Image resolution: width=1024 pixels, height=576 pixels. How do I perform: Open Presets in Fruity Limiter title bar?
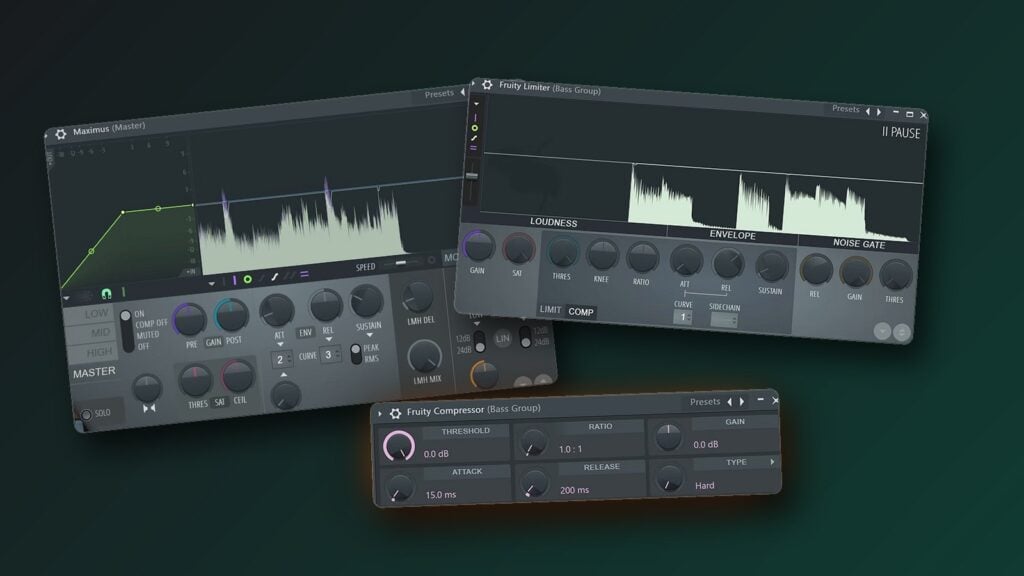pos(845,109)
